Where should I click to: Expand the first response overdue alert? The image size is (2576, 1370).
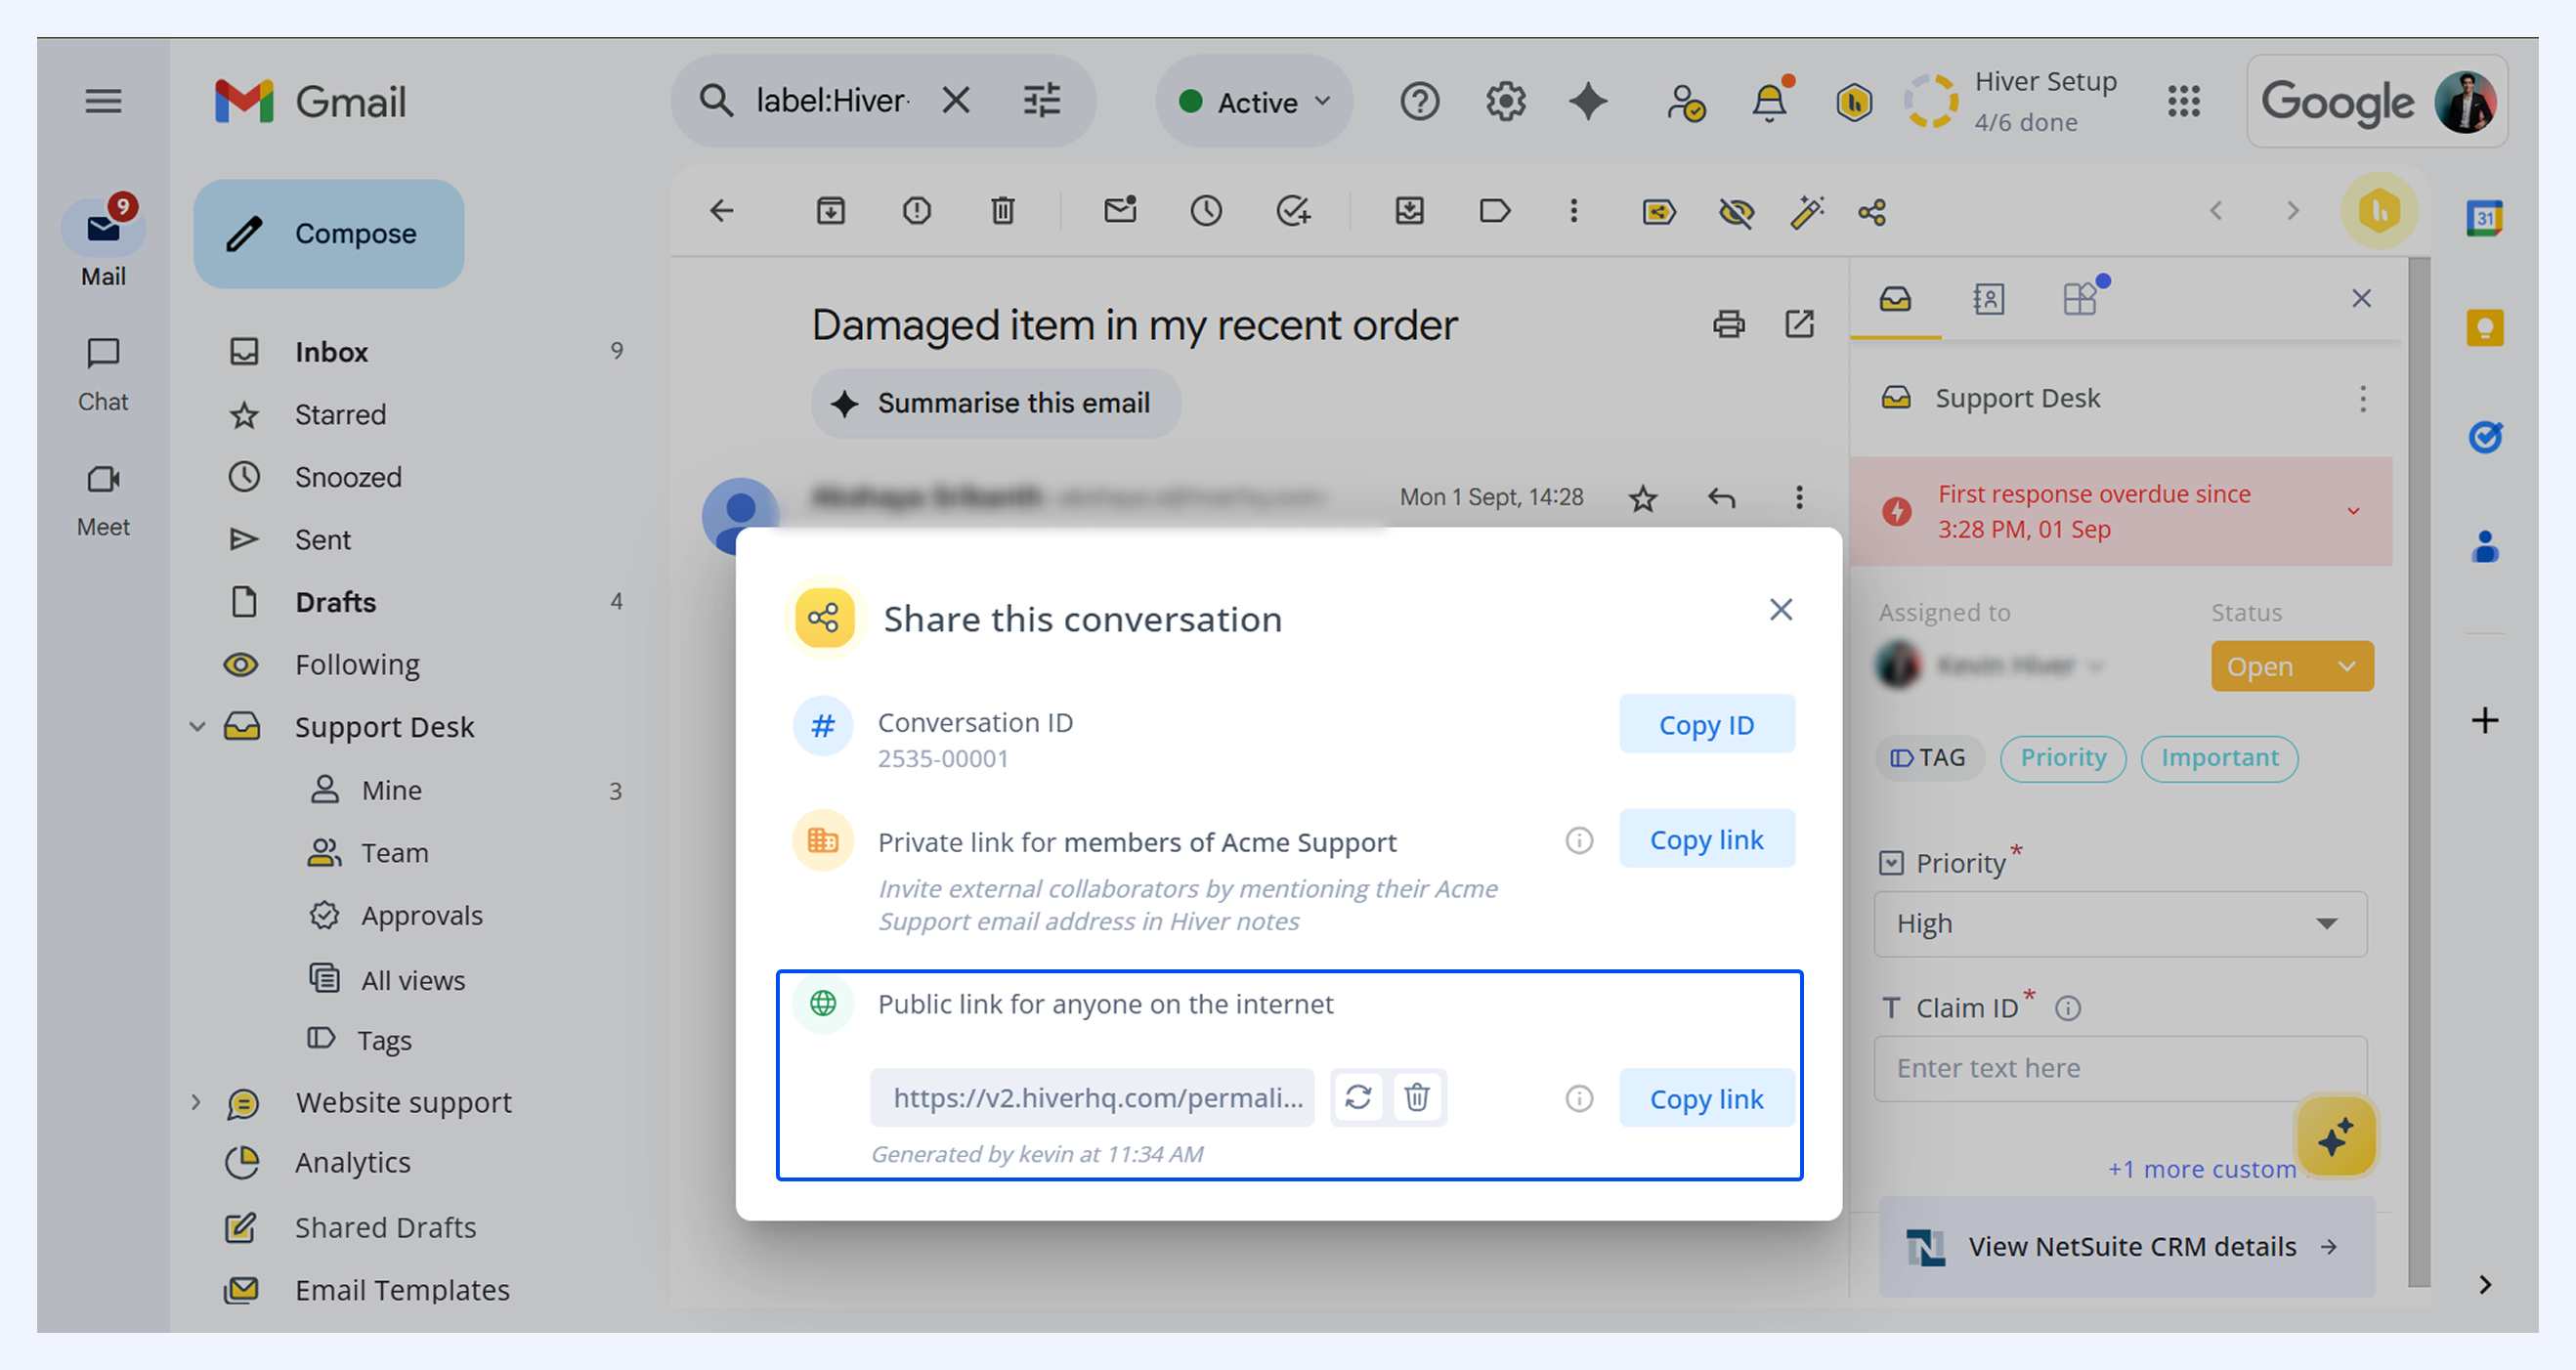2353,511
